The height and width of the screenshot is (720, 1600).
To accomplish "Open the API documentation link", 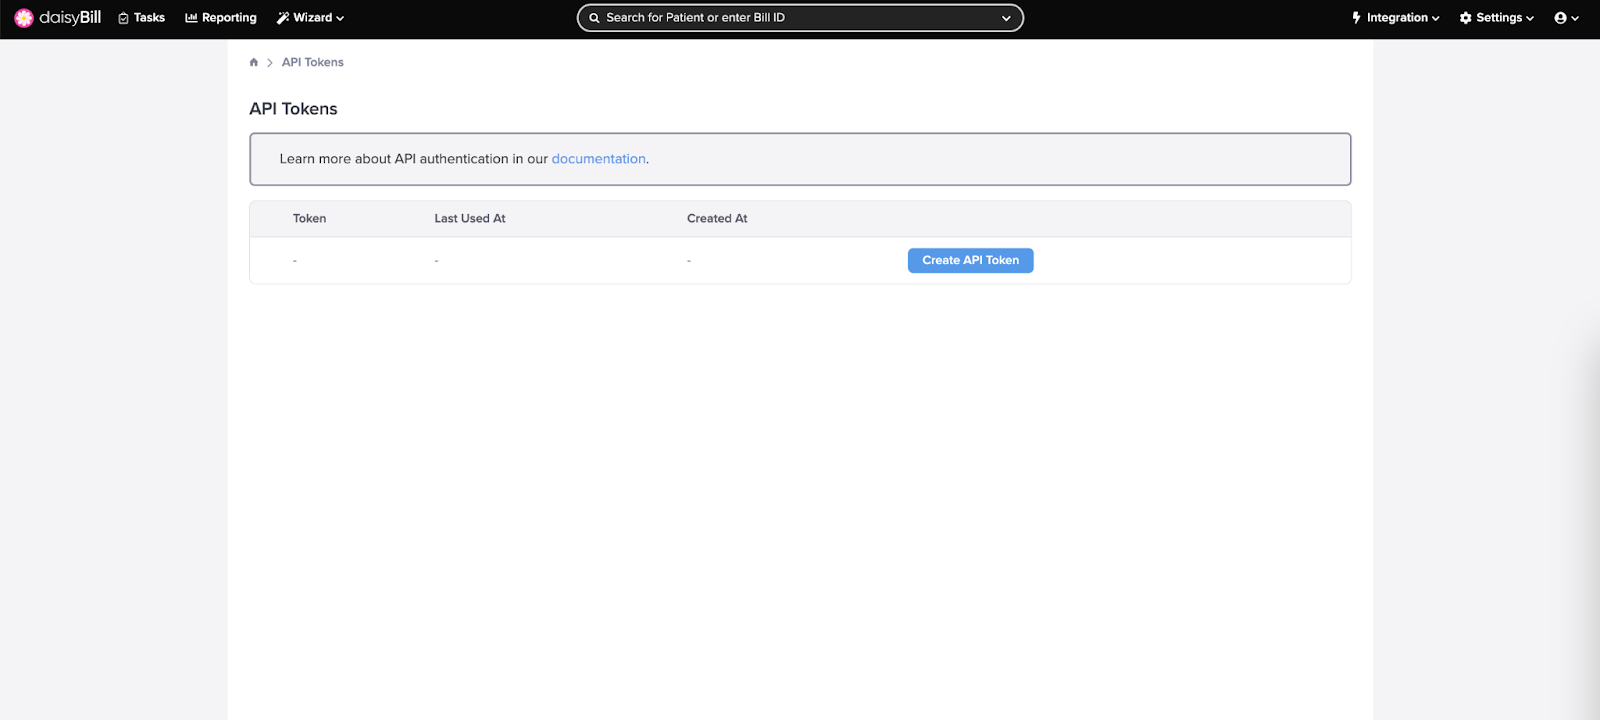I will [598, 159].
